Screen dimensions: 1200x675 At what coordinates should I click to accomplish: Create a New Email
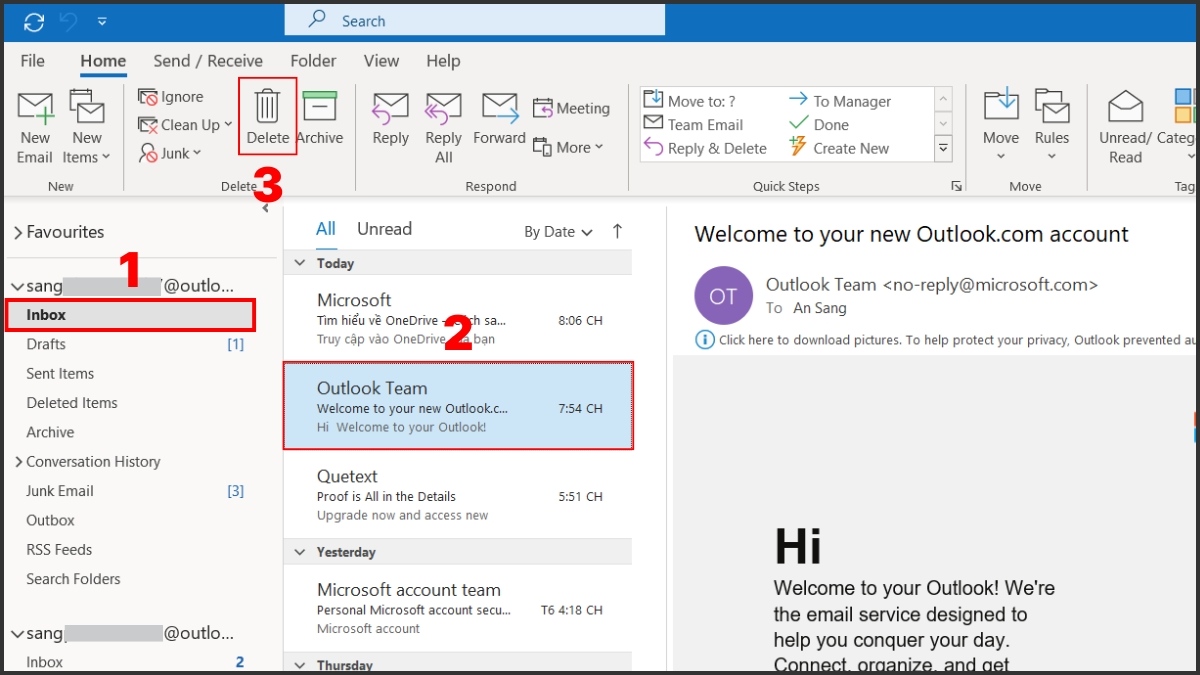[35, 127]
